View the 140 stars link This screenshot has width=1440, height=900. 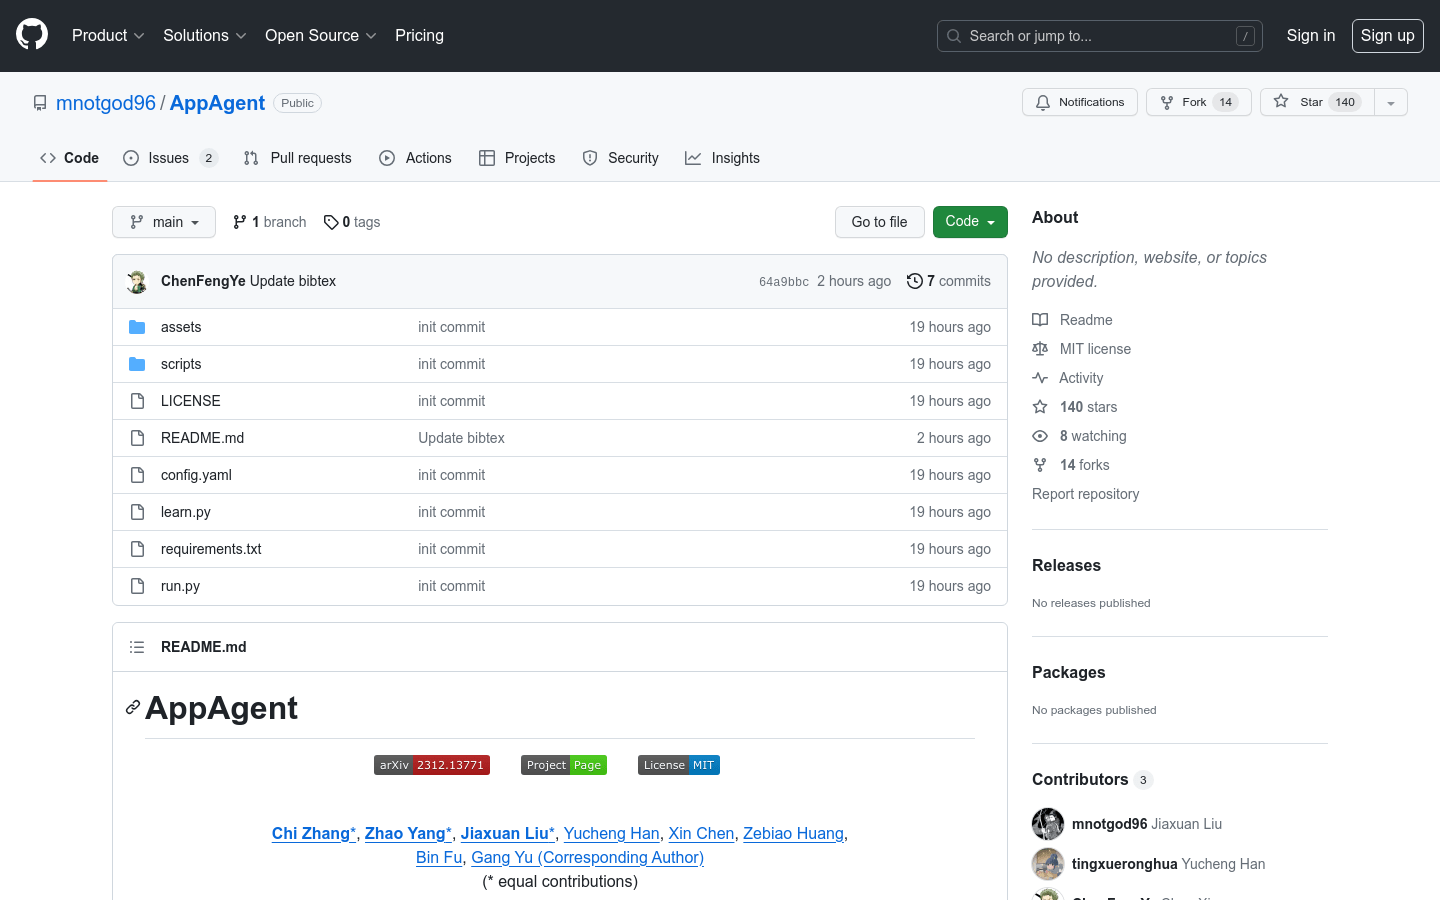click(x=1075, y=407)
